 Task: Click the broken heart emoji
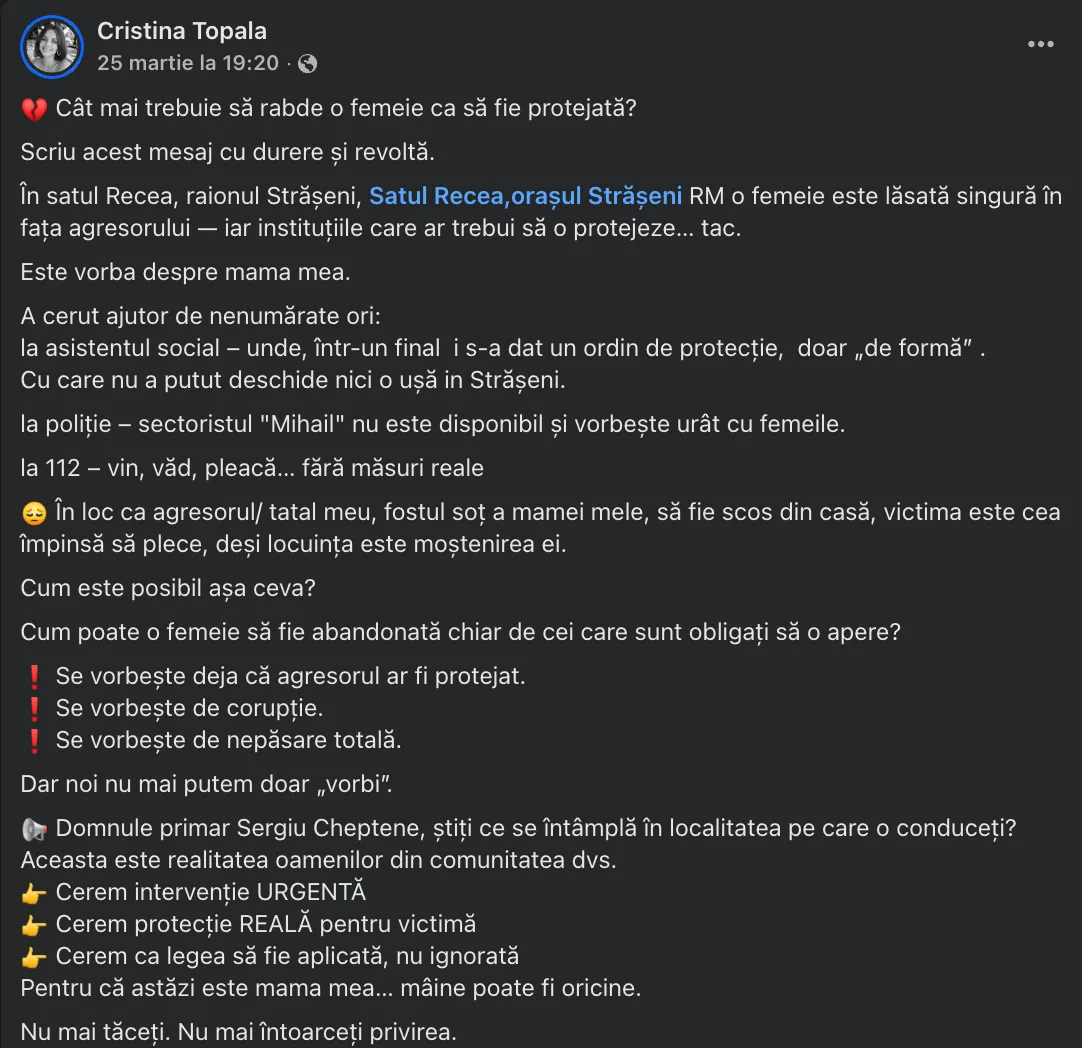[x=33, y=110]
